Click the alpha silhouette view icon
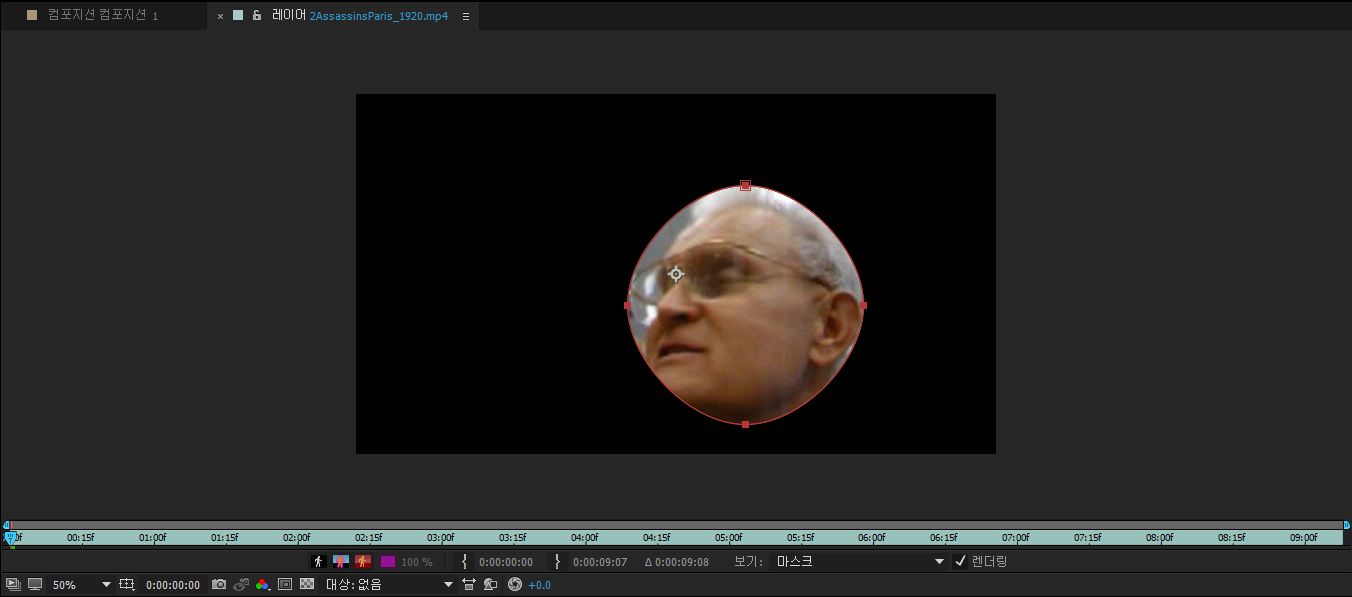The width and height of the screenshot is (1352, 597). pos(318,562)
